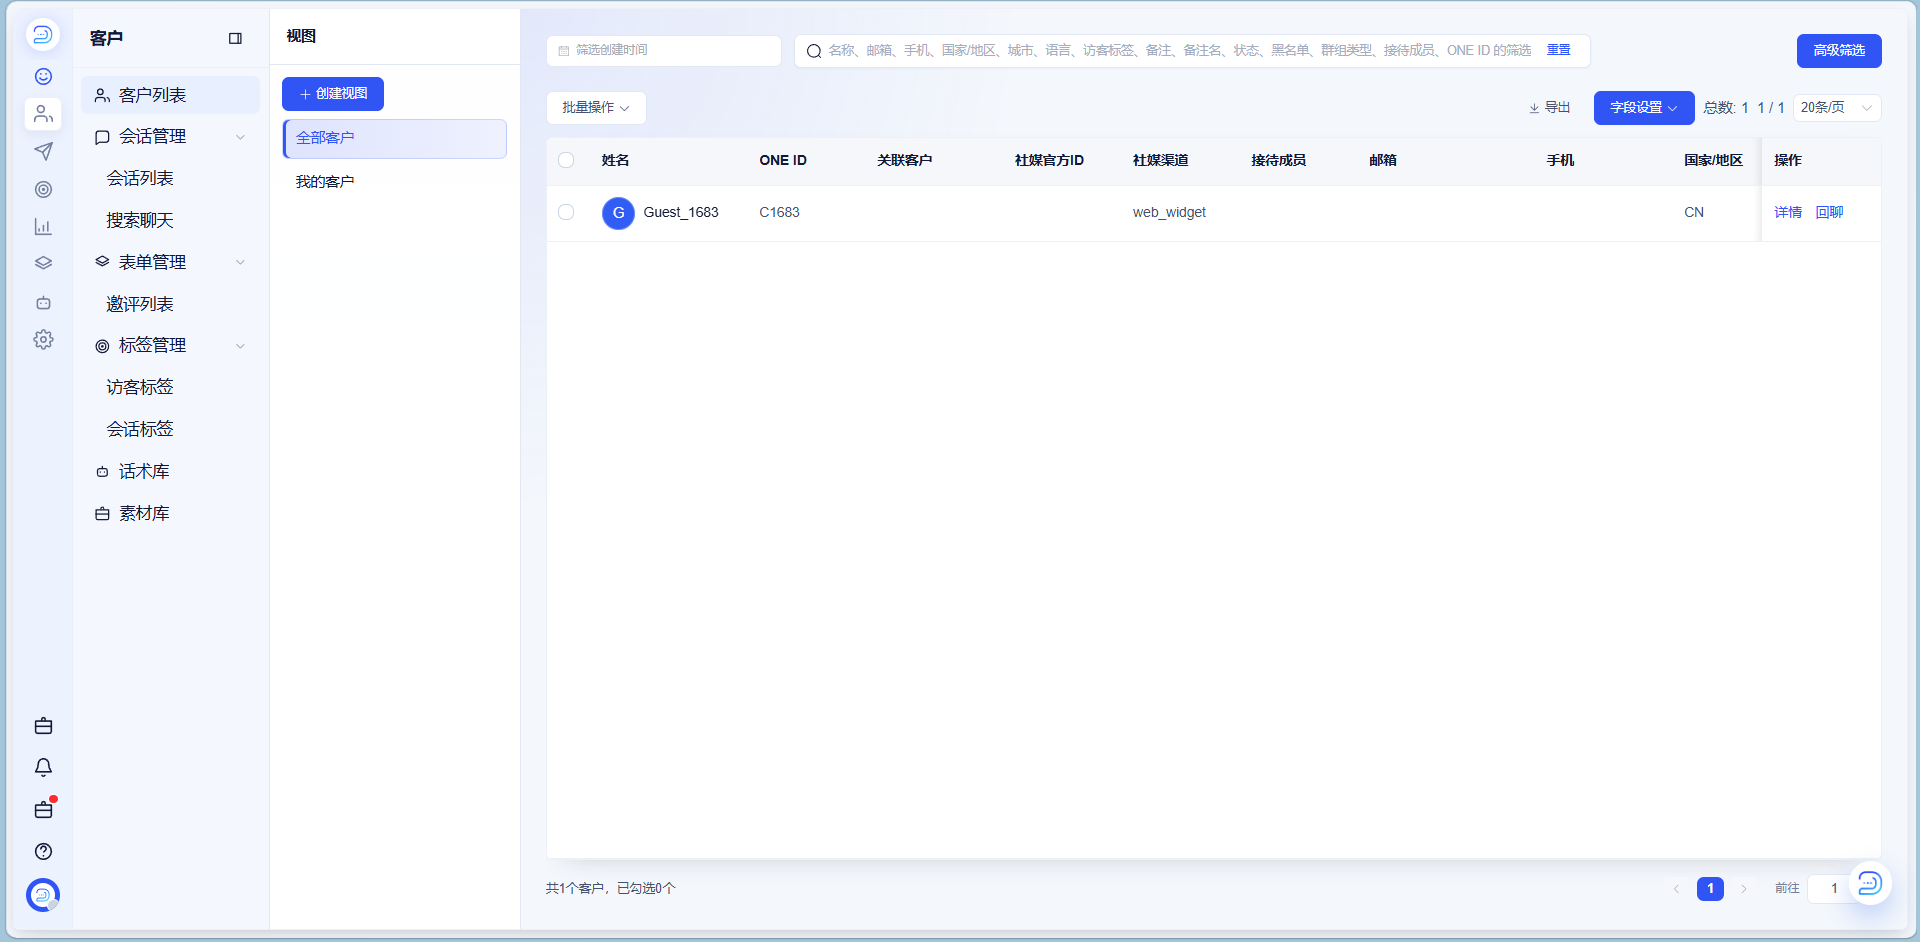Collapse the 会话管理 menu group
Image resolution: width=1920 pixels, height=942 pixels.
click(x=240, y=137)
